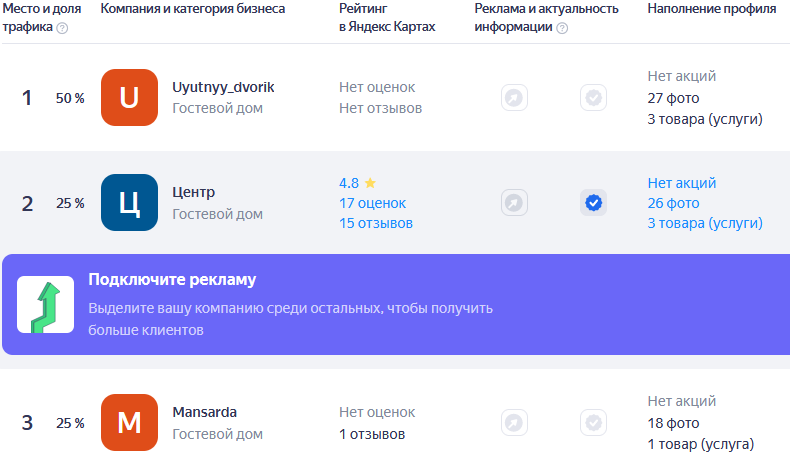Click the advertising icon in Mansarda row

[514, 422]
